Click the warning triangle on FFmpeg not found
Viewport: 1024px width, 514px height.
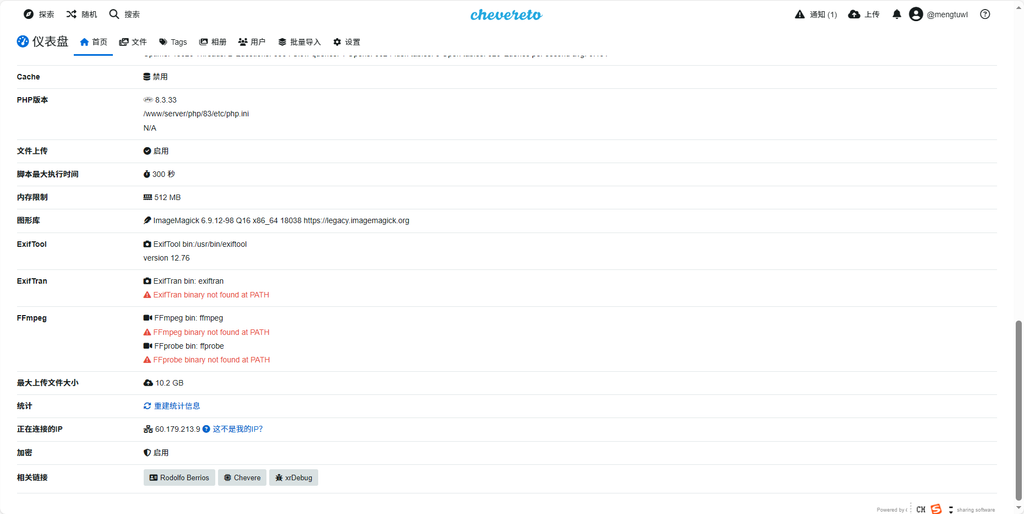[x=147, y=332]
